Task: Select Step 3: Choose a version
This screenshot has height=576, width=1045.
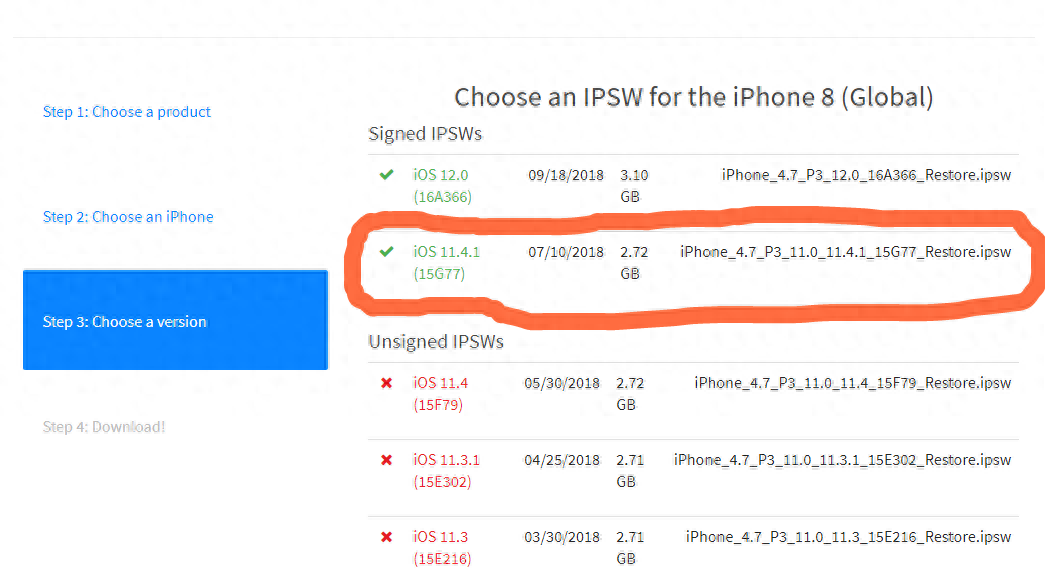Action: [125, 322]
